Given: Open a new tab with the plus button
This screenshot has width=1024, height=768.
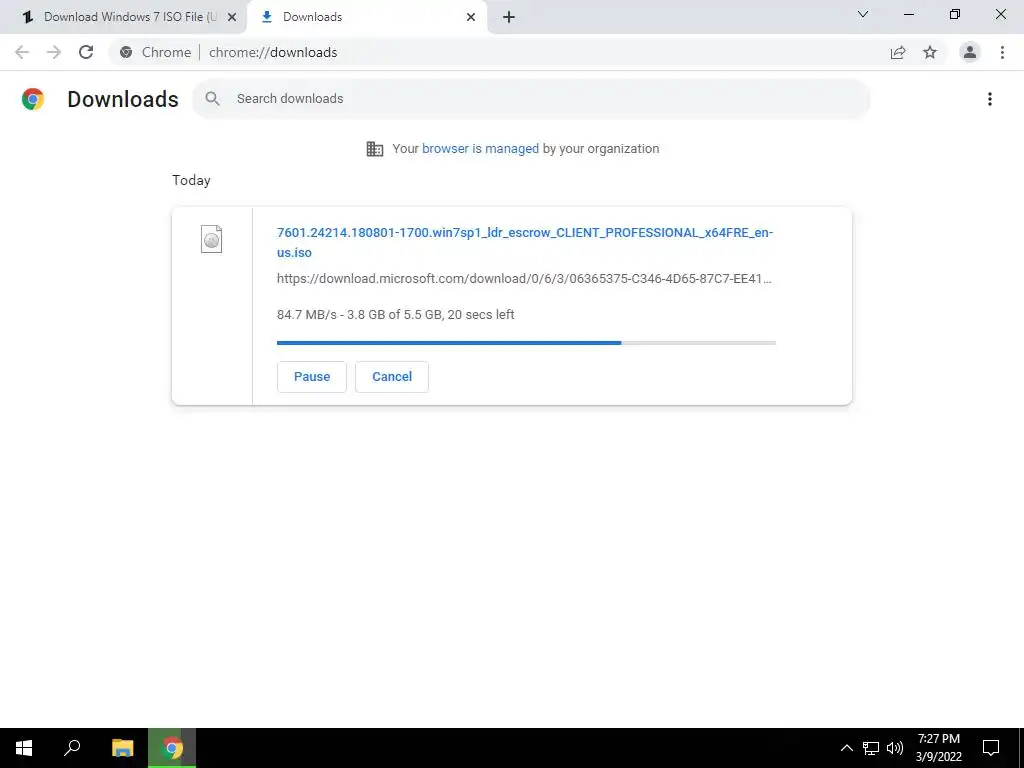Looking at the screenshot, I should (509, 17).
